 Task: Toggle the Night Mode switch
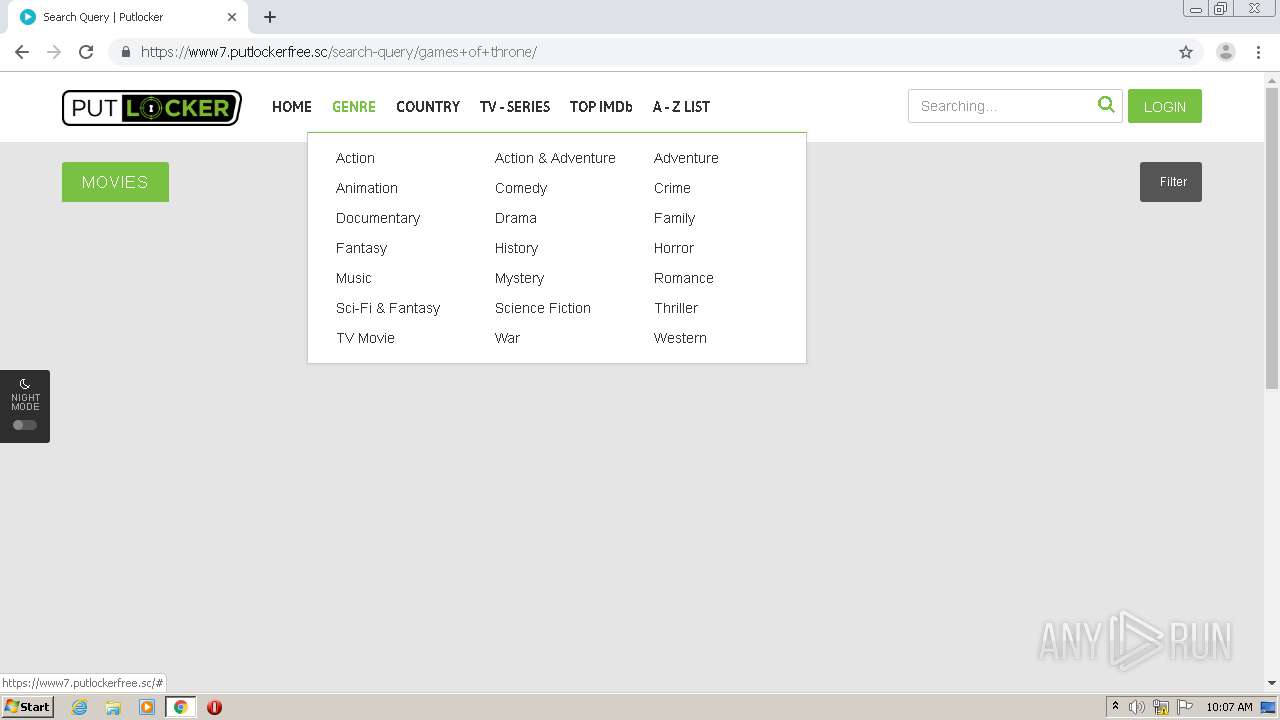25,425
